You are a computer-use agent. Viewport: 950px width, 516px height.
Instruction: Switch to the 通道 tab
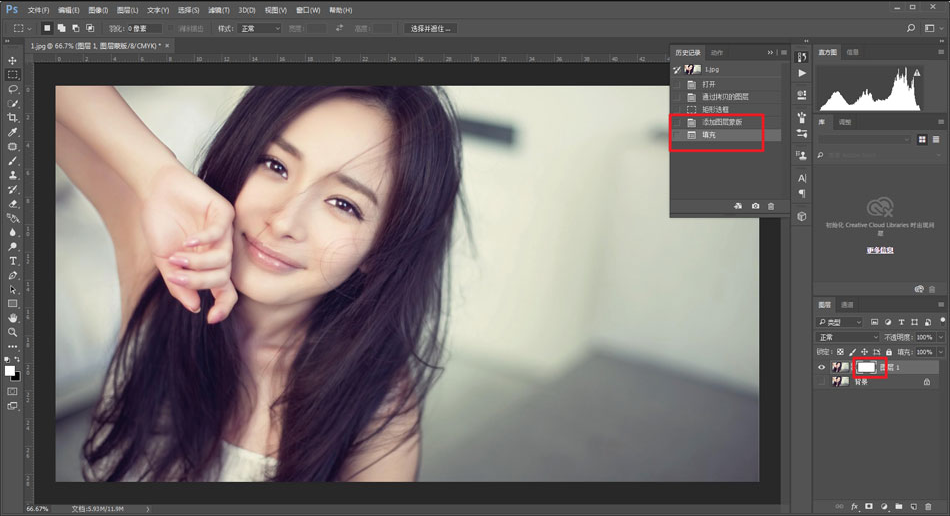tap(847, 304)
